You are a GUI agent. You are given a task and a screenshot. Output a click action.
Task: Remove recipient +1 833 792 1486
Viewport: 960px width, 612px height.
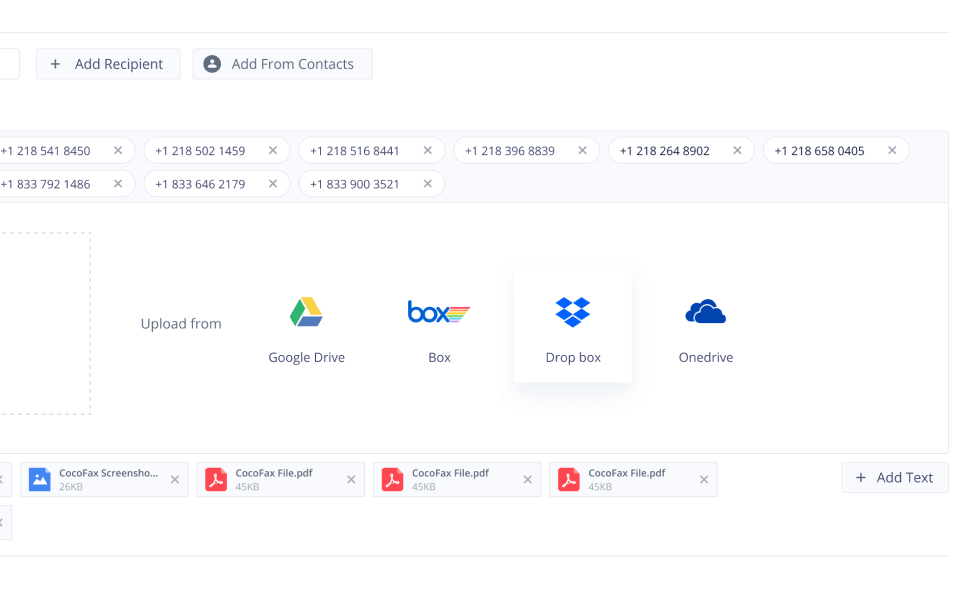pyautogui.click(x=118, y=184)
